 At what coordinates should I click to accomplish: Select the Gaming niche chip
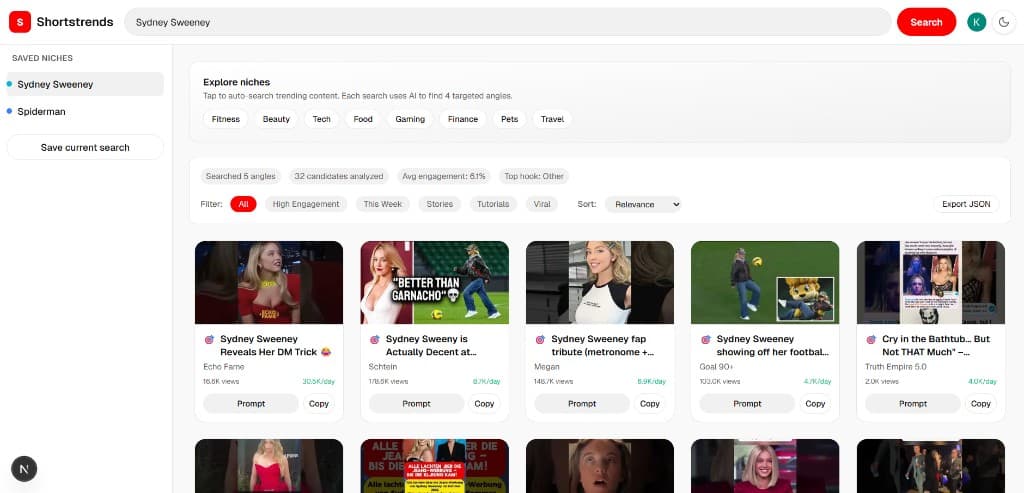tap(410, 119)
